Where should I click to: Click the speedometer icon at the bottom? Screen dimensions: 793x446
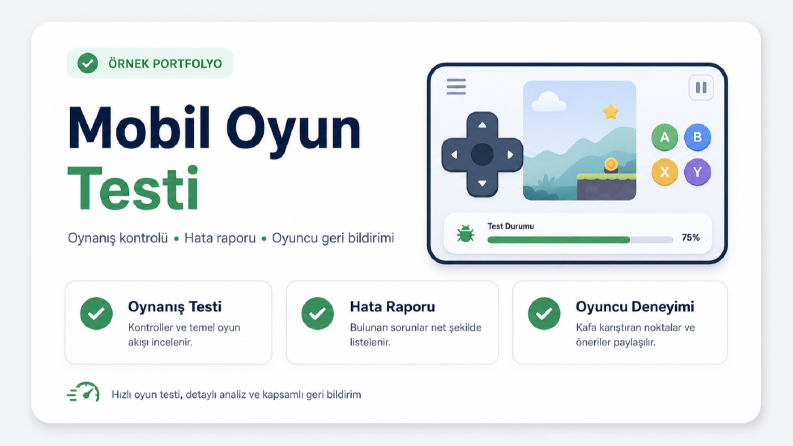[x=83, y=392]
